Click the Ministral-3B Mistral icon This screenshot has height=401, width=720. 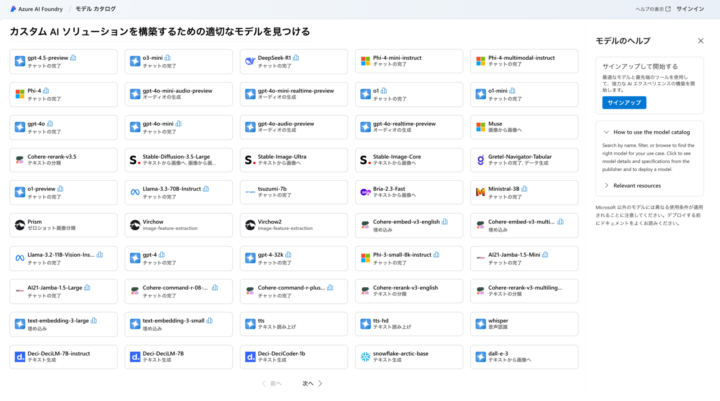pyautogui.click(x=480, y=191)
